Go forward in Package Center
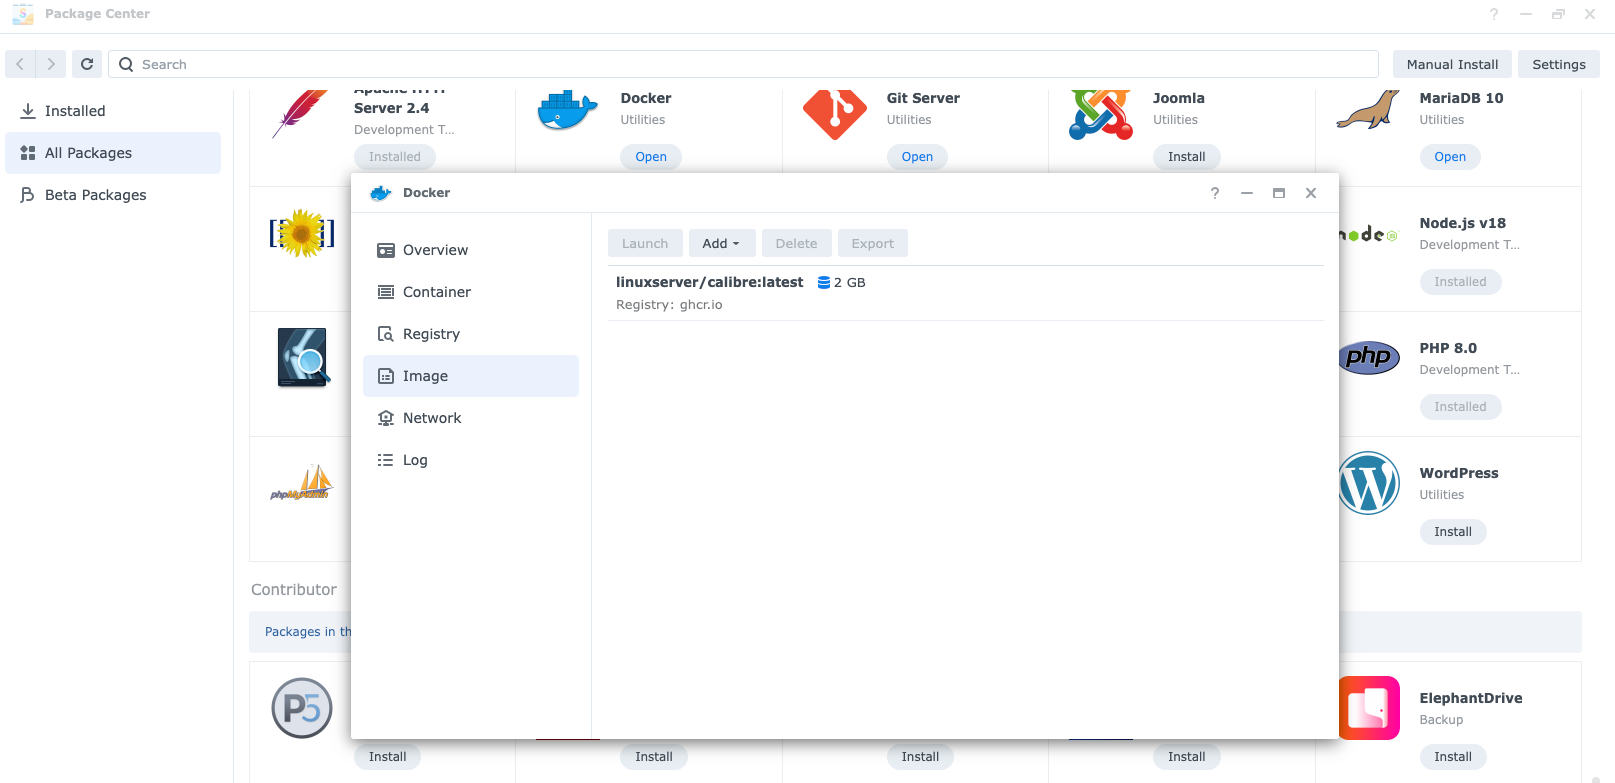The image size is (1615, 783). (x=51, y=64)
